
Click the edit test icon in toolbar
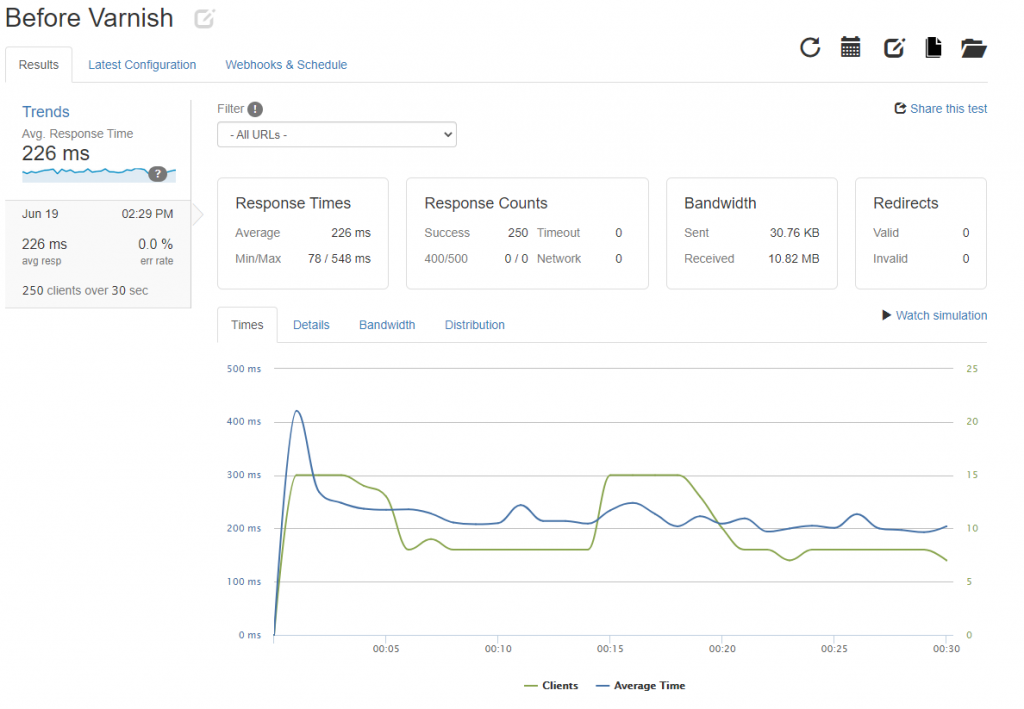pos(894,48)
